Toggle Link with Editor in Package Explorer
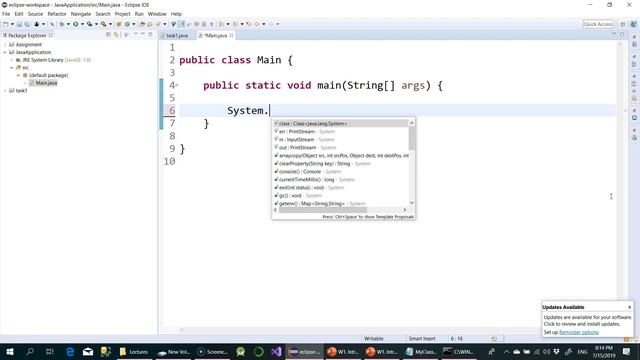Viewport: 640px width, 360px height. [116, 35]
